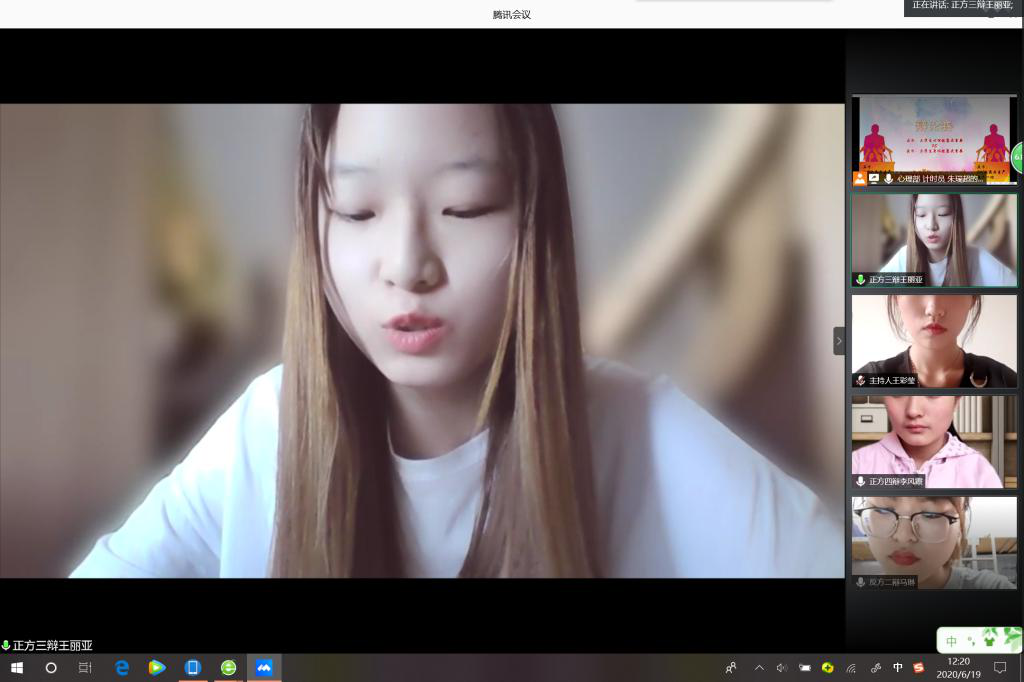
Task: Click the microphone icon on 主持人王彩莹 tile
Action: [860, 380]
